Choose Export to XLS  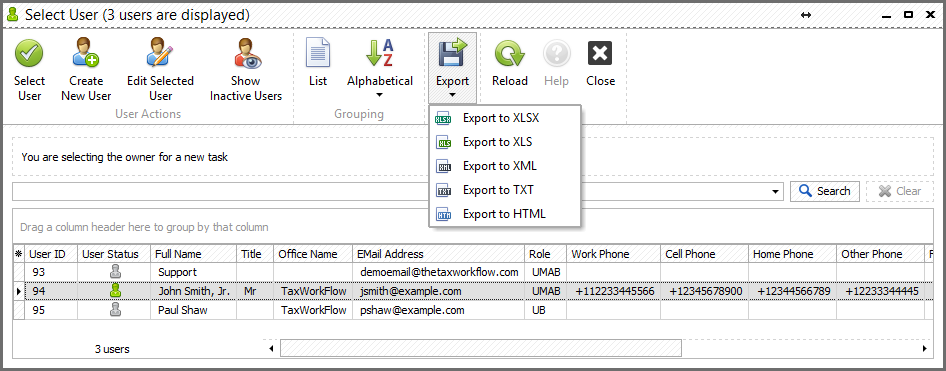pos(504,142)
